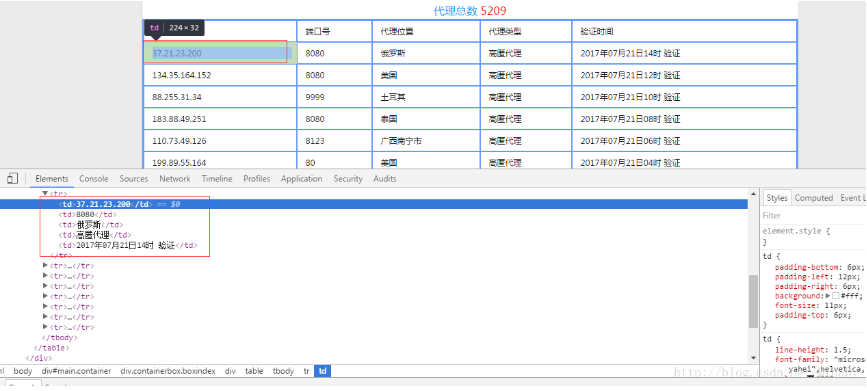
Task: Click the 代理总数 5209 heading
Action: [x=470, y=11]
